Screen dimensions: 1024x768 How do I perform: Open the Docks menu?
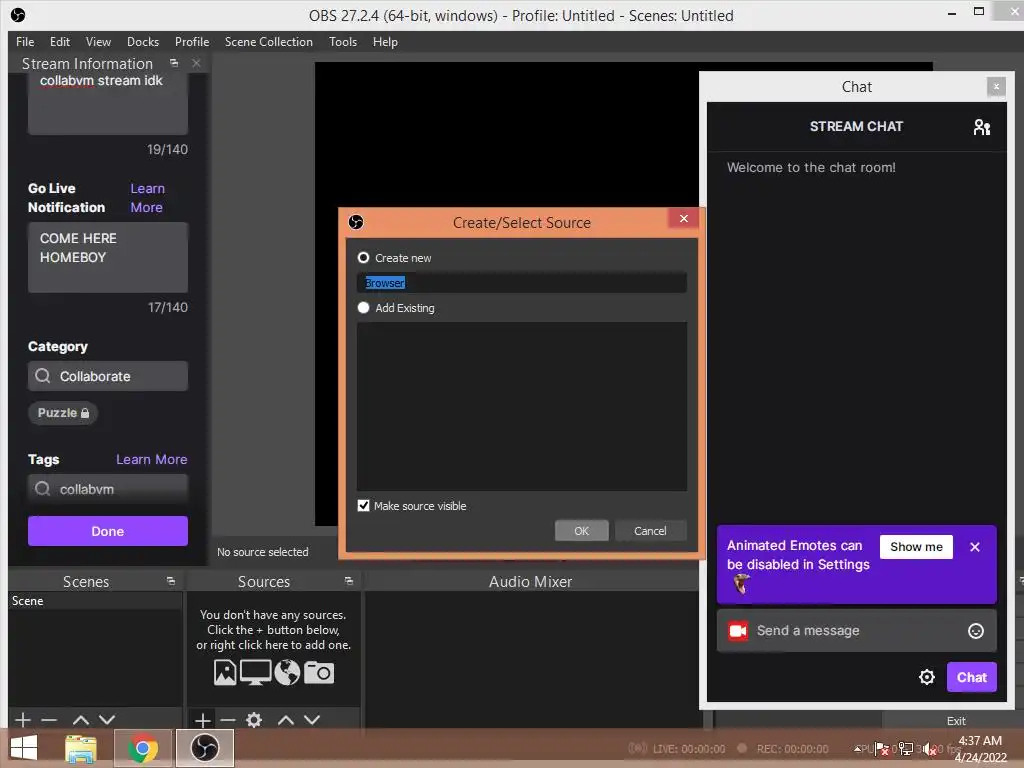[143, 42]
